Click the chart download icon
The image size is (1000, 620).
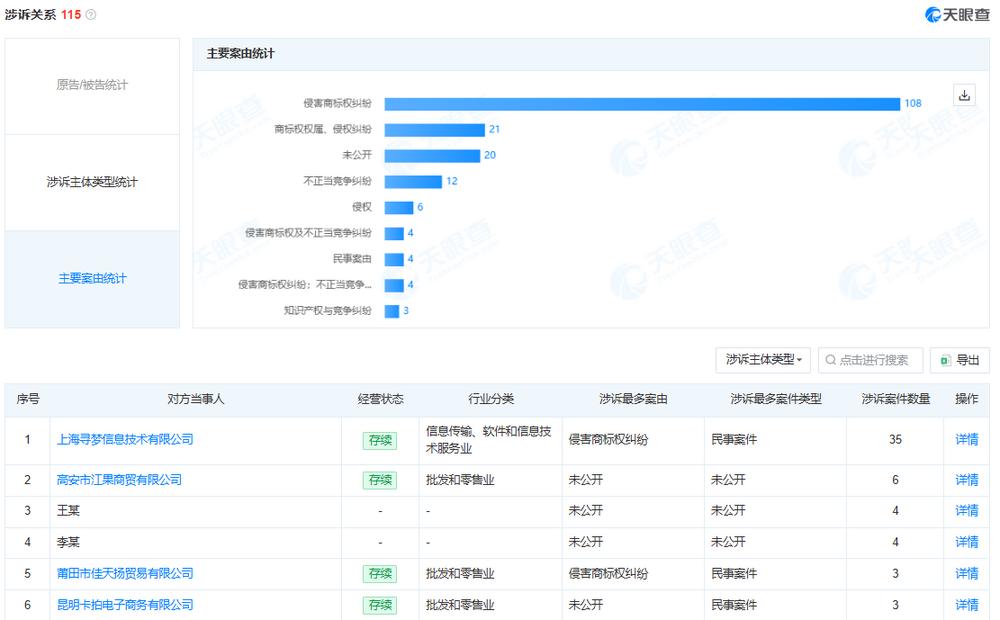click(x=964, y=96)
